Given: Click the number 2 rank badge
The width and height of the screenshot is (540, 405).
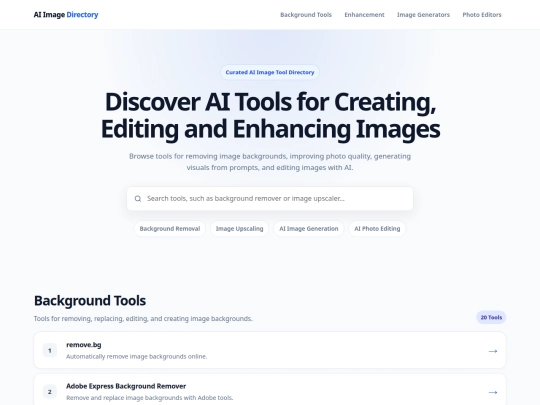Looking at the screenshot, I should (x=50, y=392).
